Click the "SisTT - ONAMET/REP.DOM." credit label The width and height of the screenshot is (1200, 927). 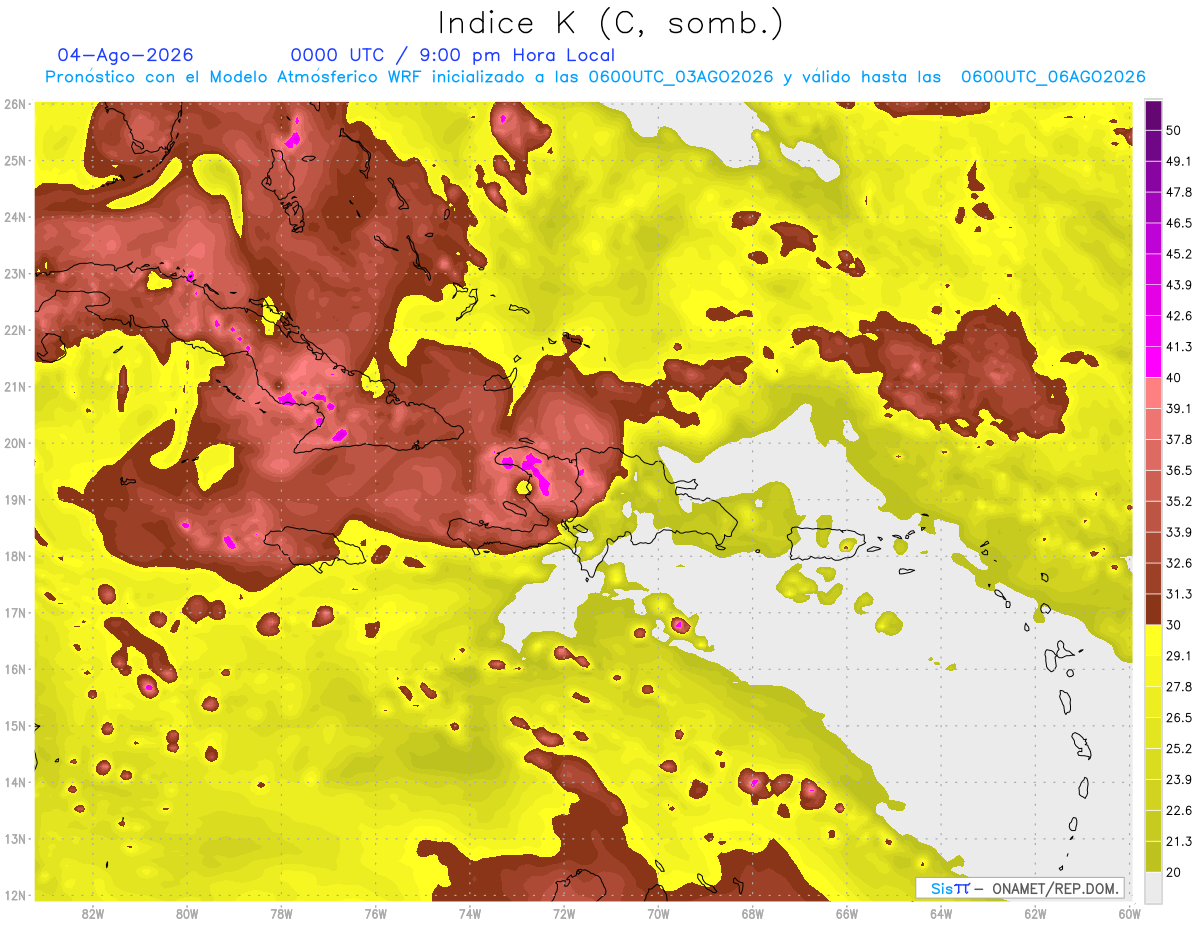(1020, 888)
